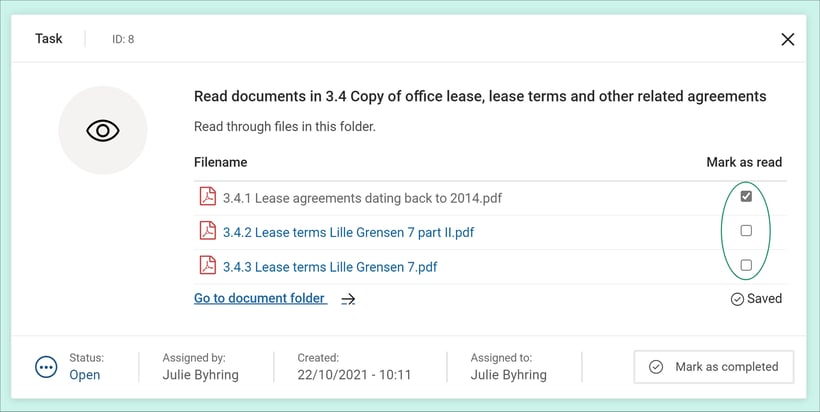Uncheck read box for 3.4.1 Lease agreements
The image size is (820, 412).
pos(746,197)
